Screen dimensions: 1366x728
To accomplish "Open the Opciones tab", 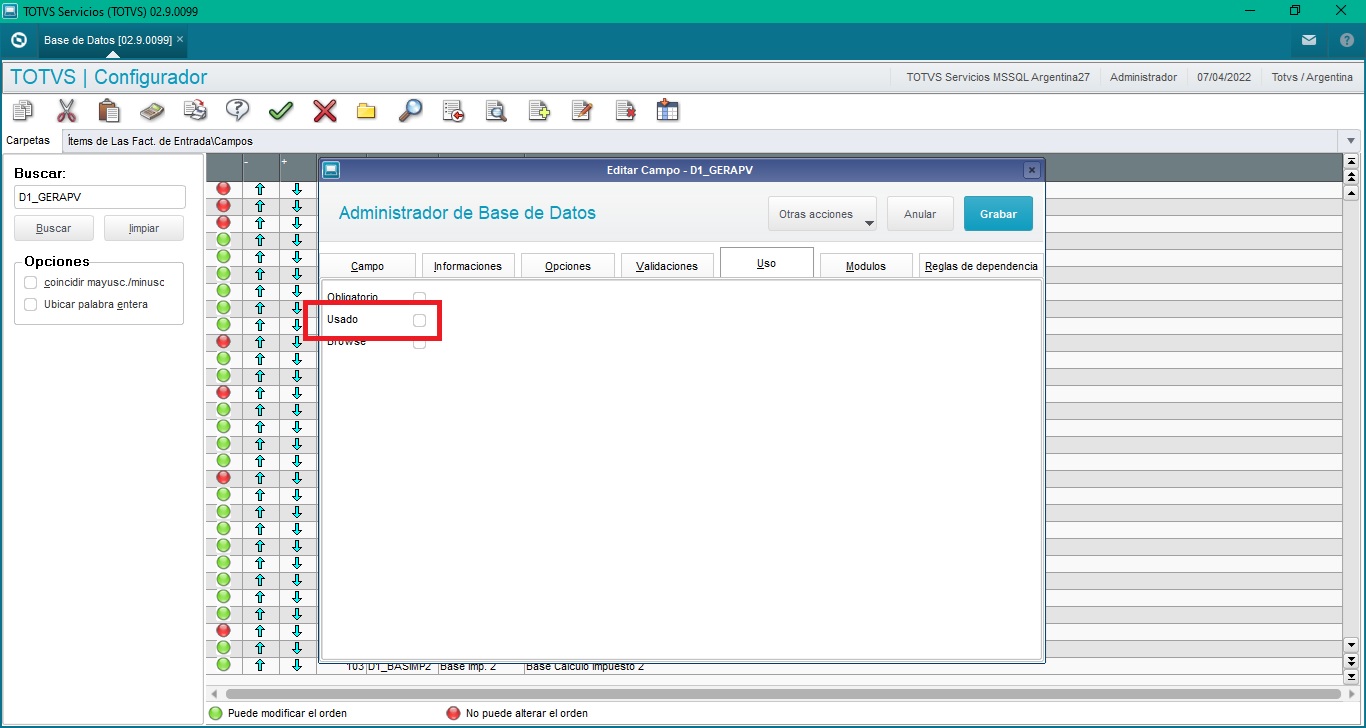I will [567, 266].
